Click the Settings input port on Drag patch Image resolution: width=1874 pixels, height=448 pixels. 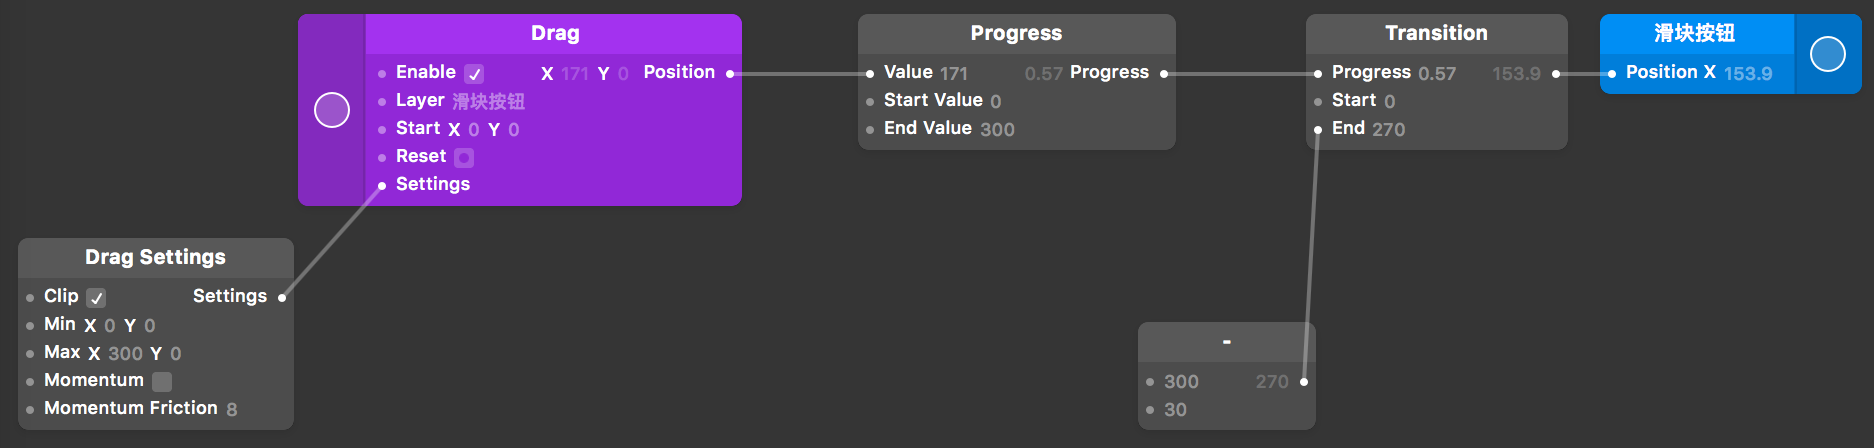pos(382,185)
